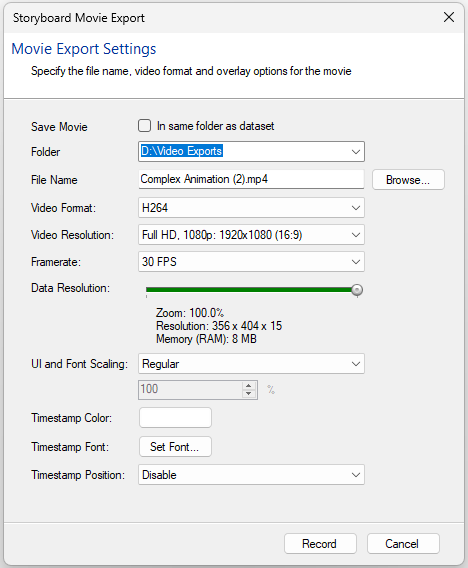This screenshot has height=568, width=468.
Task: Click the highlighted D:\Video Exports folder text
Action: pos(181,151)
